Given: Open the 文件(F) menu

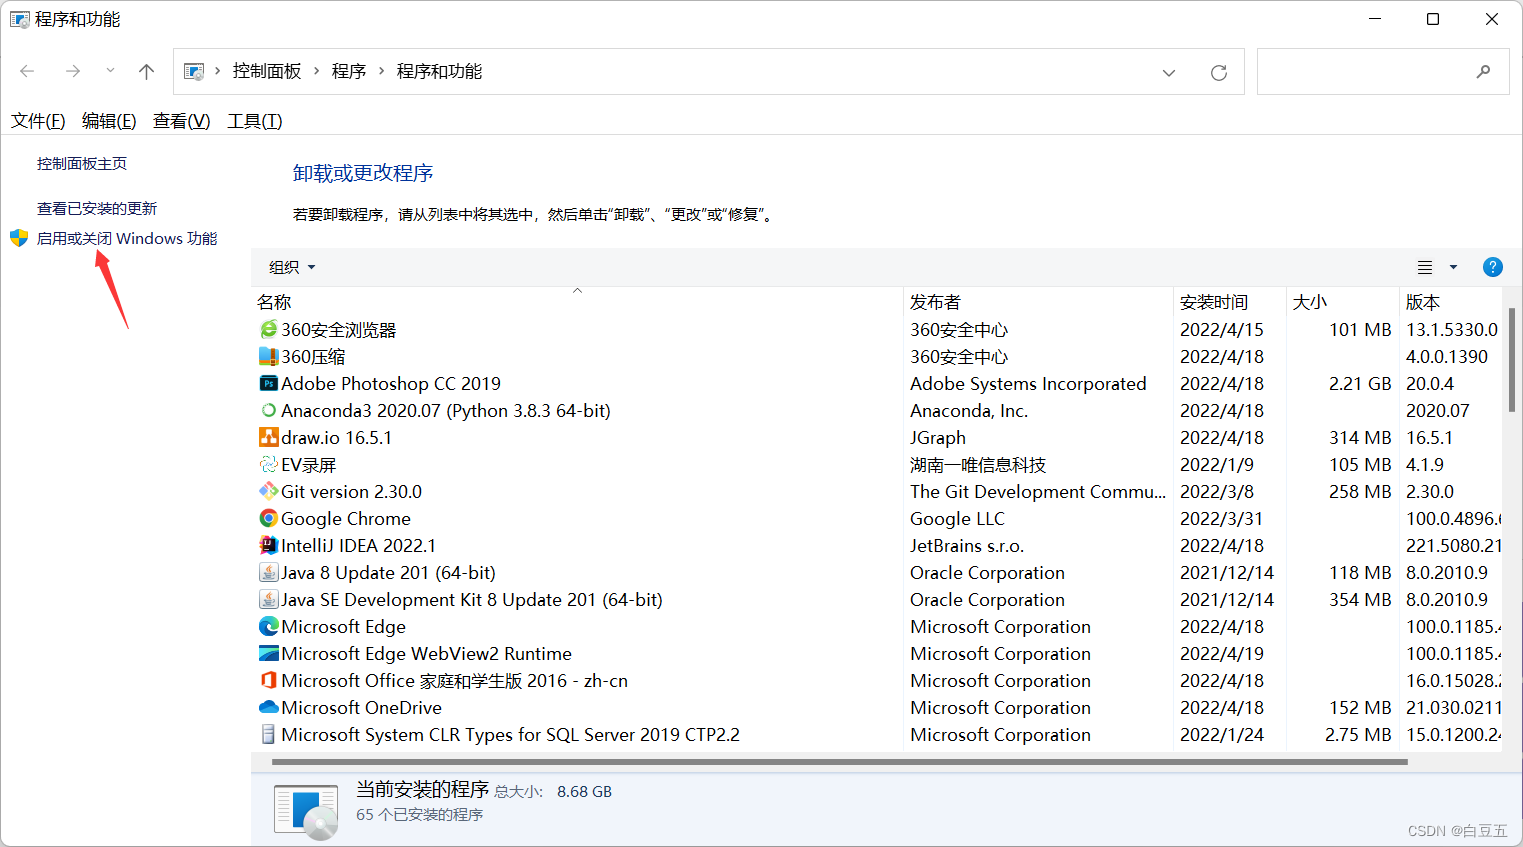Looking at the screenshot, I should (38, 121).
